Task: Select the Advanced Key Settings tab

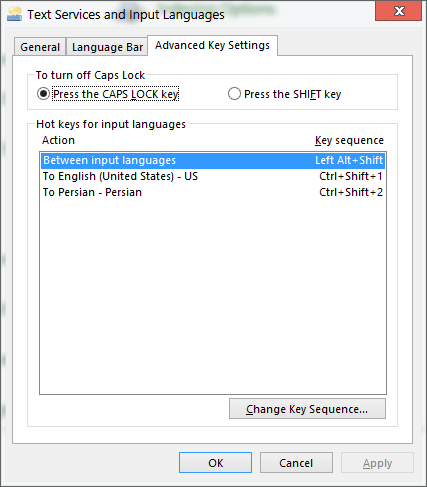Action: [x=212, y=45]
